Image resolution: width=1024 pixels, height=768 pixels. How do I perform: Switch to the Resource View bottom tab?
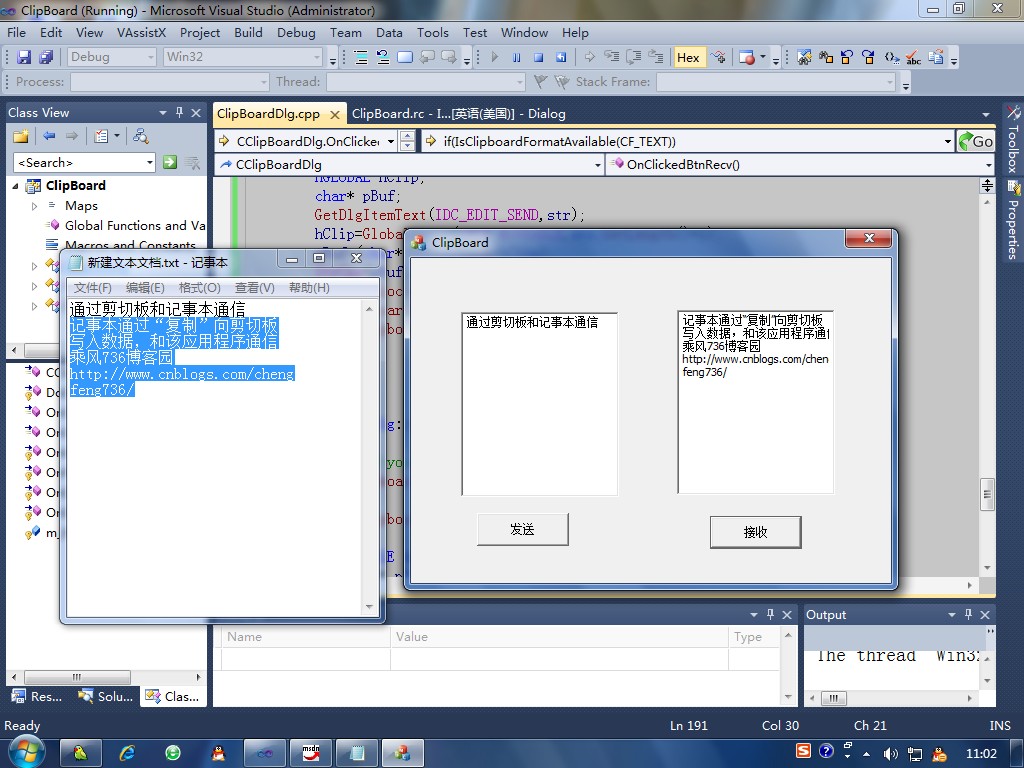click(38, 696)
